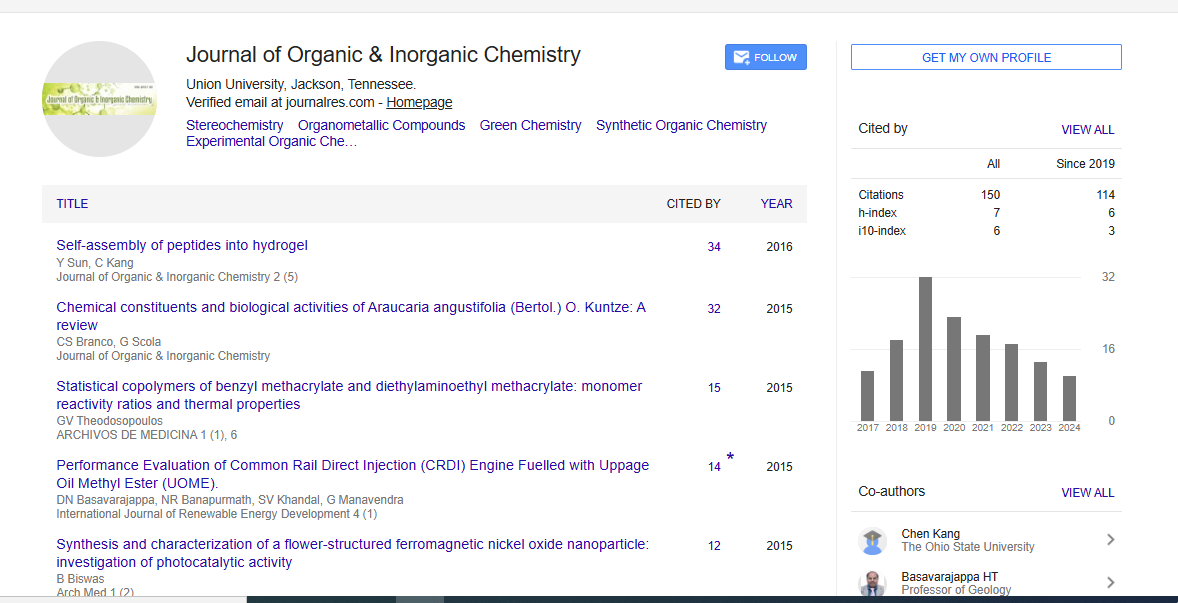Open Chen Kang's co-author avatar

coord(872,541)
